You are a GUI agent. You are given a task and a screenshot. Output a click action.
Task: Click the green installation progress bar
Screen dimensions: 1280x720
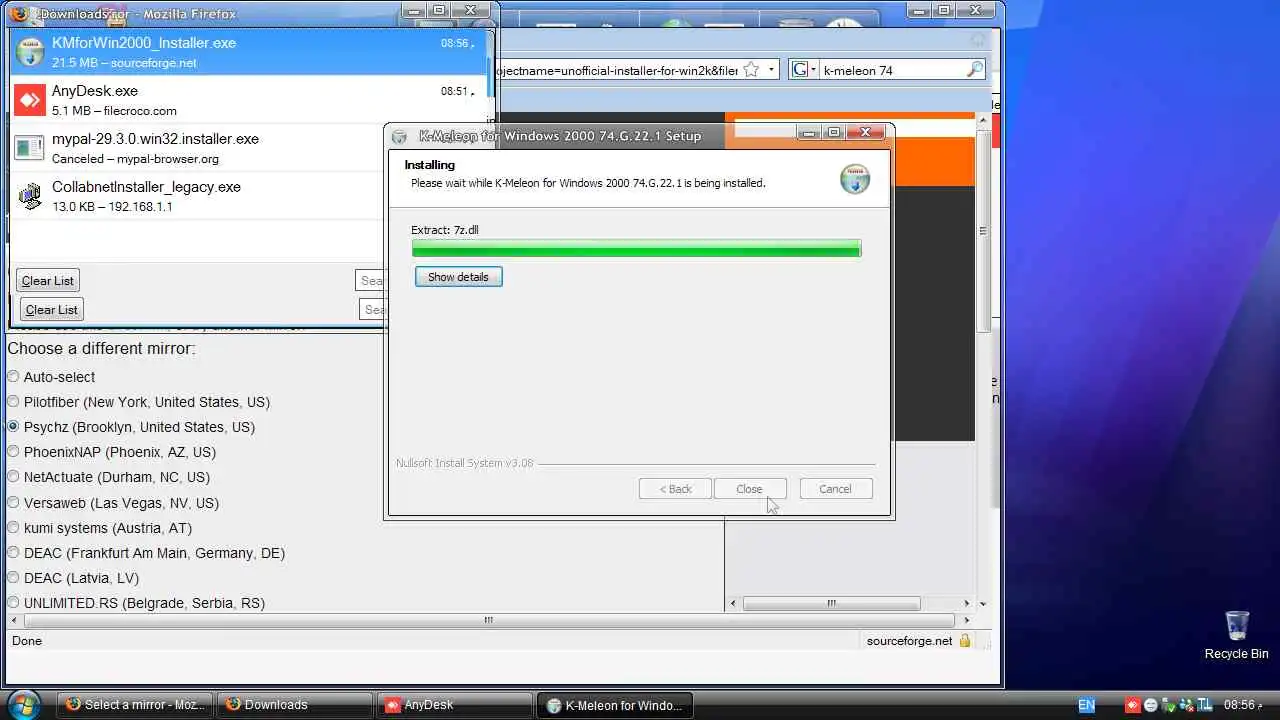click(x=636, y=248)
